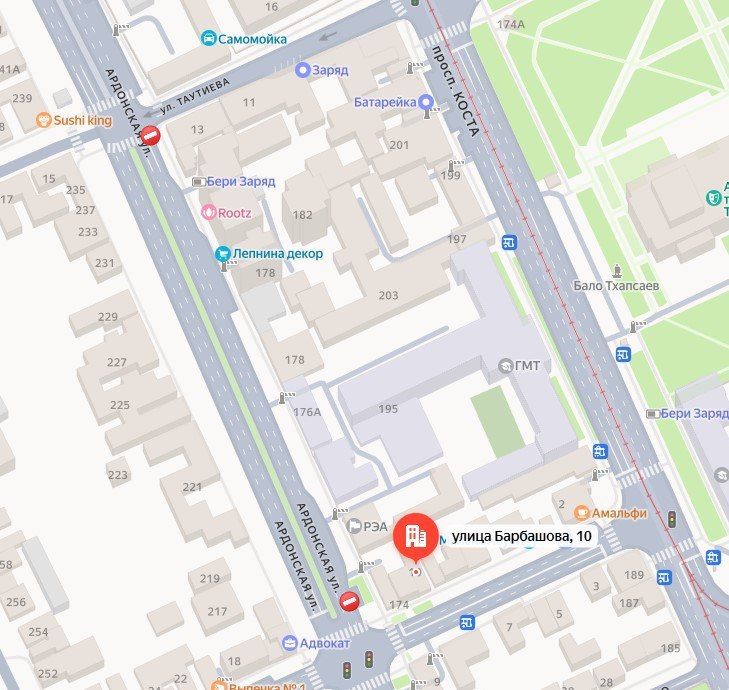Click building 195 on the map
This screenshot has height=690, width=729.
(388, 409)
